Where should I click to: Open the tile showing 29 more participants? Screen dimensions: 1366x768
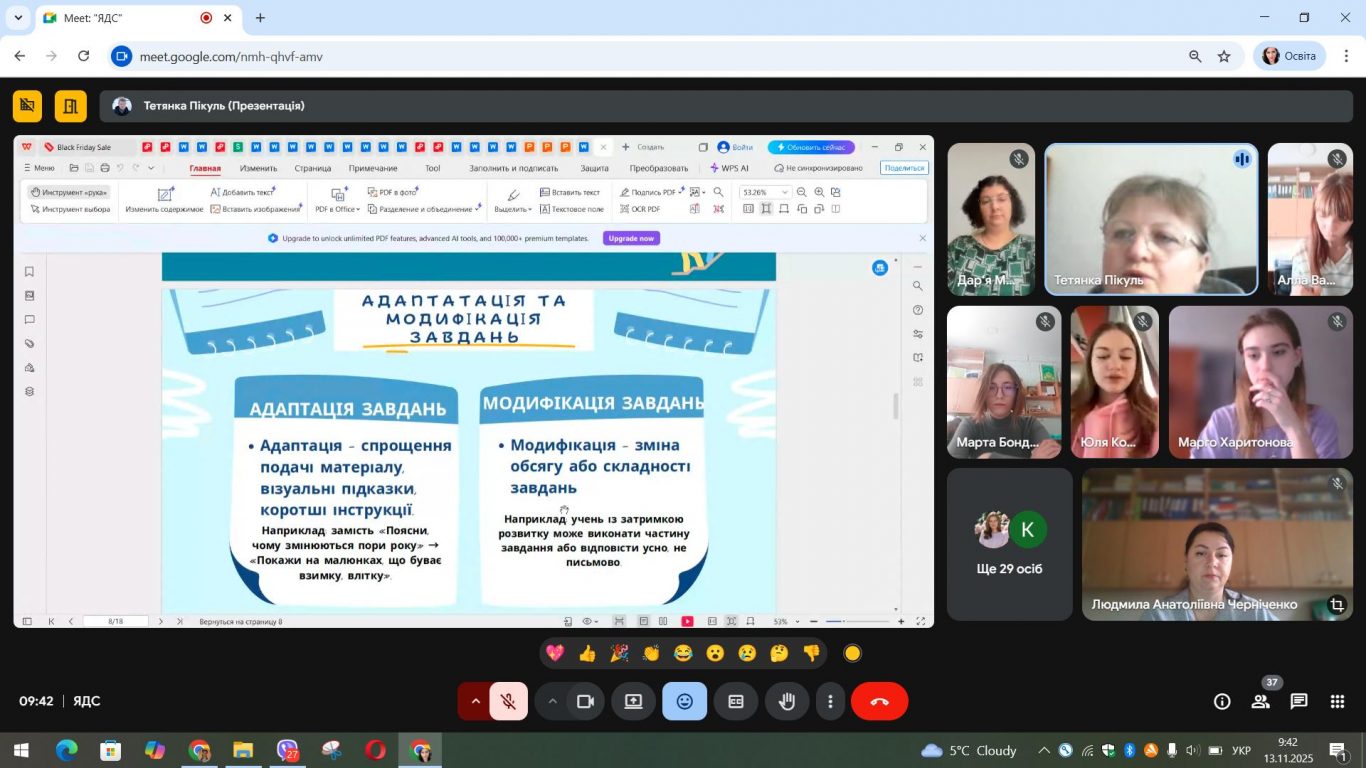1010,544
